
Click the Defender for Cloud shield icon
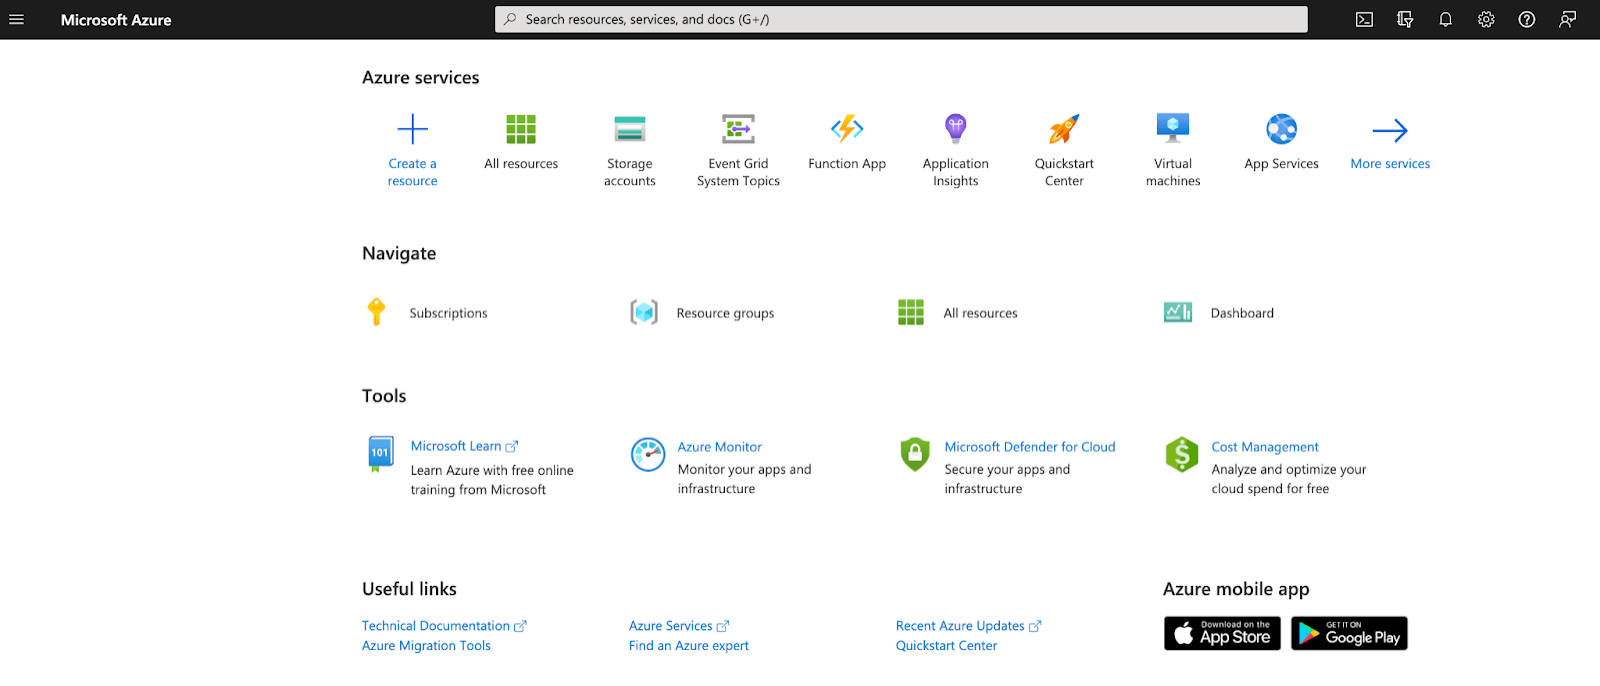[915, 454]
